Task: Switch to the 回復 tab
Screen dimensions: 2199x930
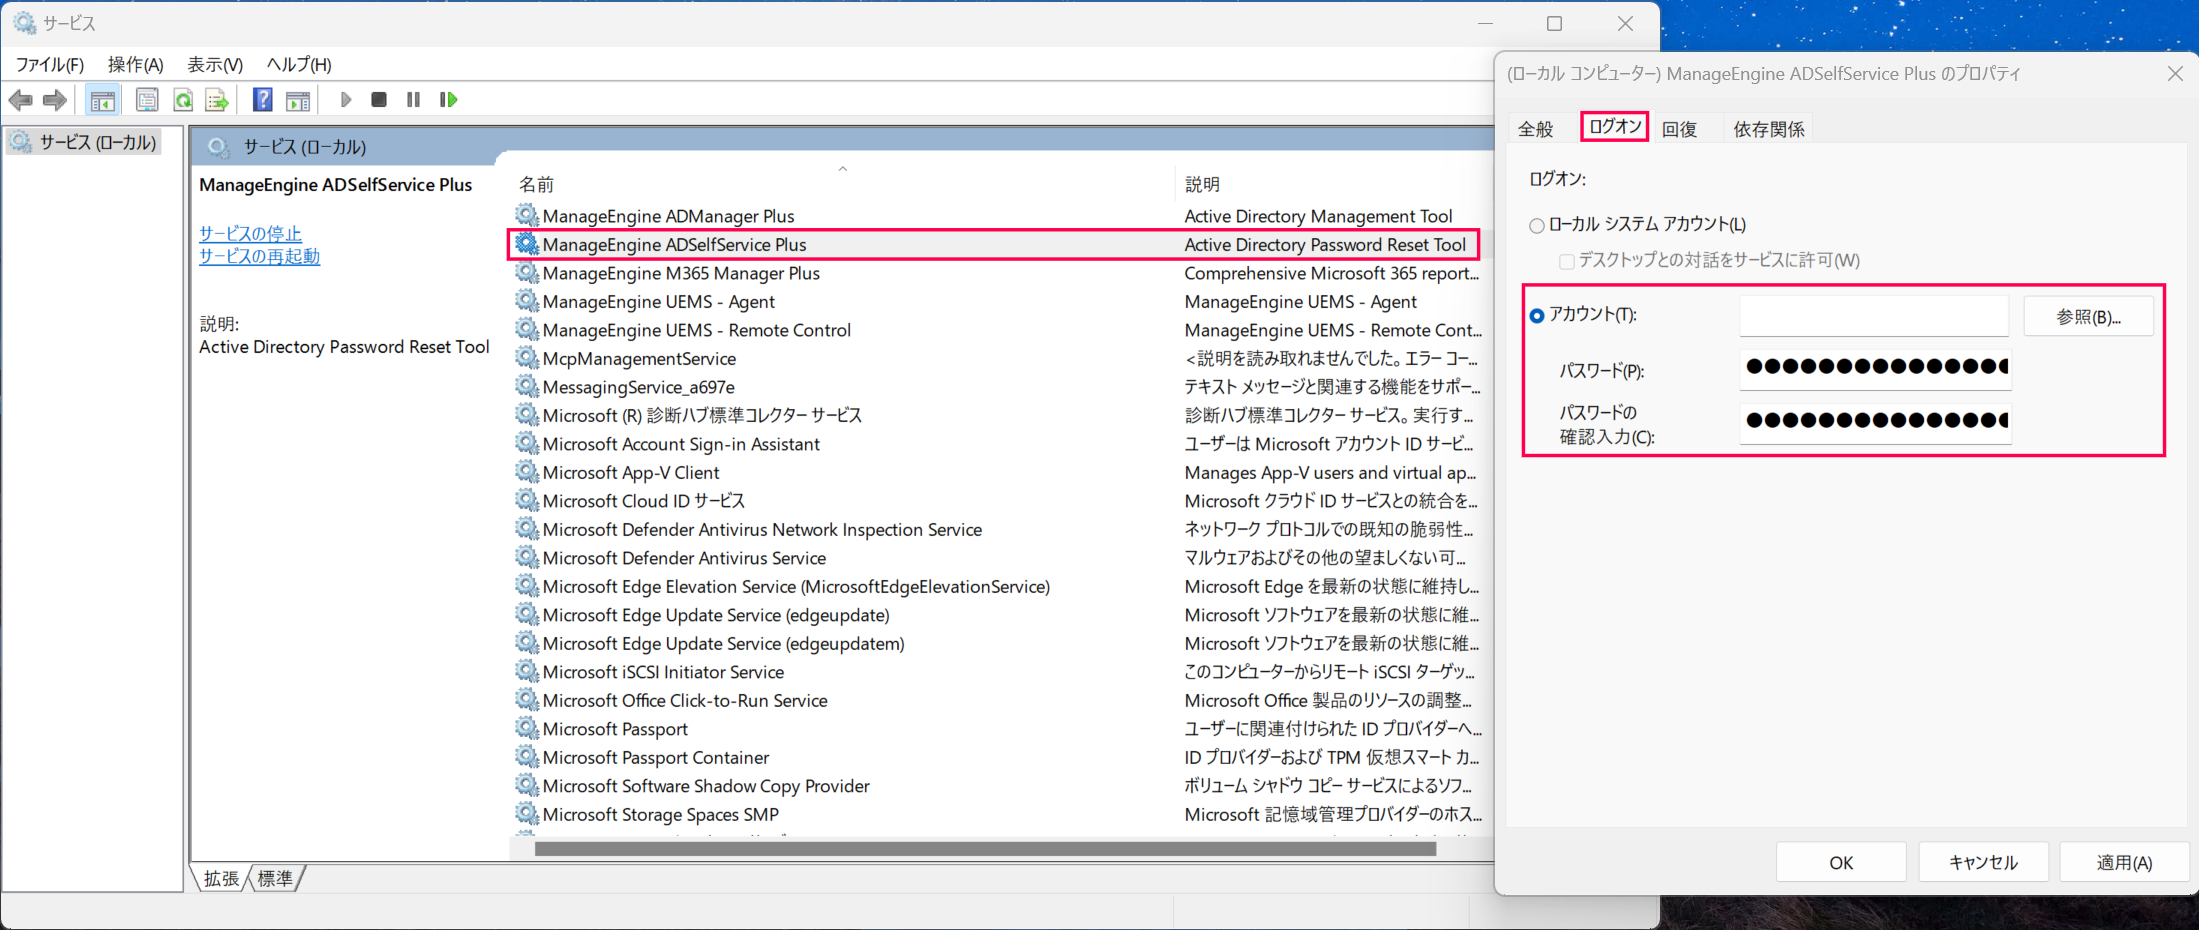Action: 1680,129
